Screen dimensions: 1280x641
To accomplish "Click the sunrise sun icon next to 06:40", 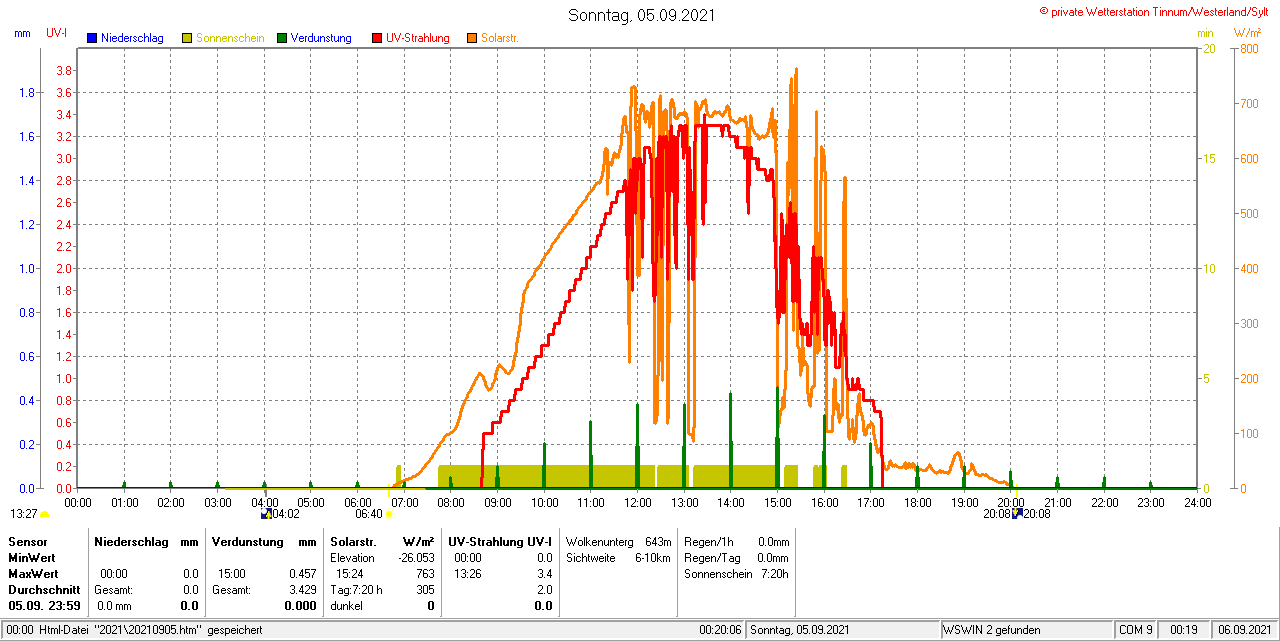I will [x=389, y=514].
